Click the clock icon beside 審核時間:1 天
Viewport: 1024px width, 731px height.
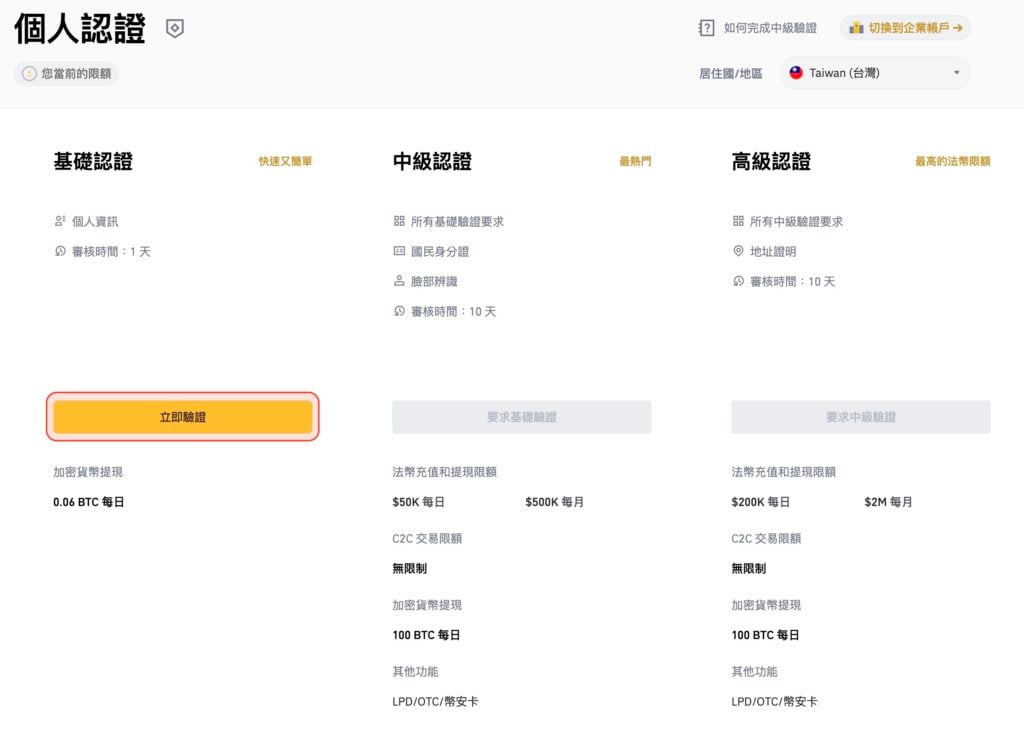[x=60, y=251]
